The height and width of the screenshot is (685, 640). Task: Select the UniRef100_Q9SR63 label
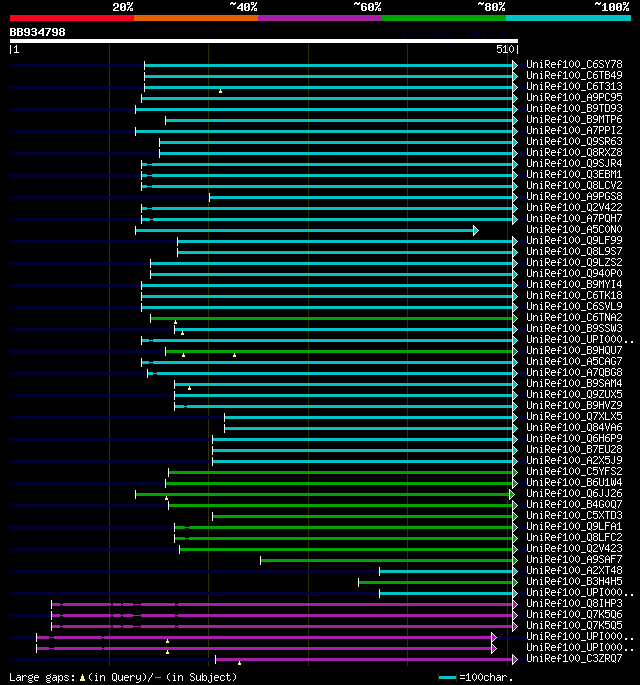[x=574, y=141]
